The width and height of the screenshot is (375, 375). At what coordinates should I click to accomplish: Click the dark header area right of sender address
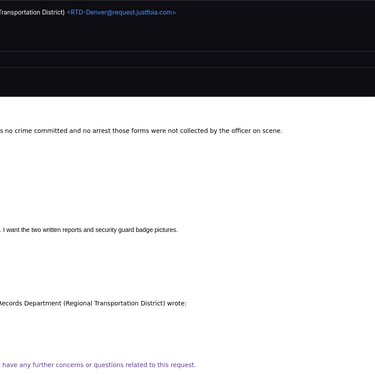[x=275, y=12]
